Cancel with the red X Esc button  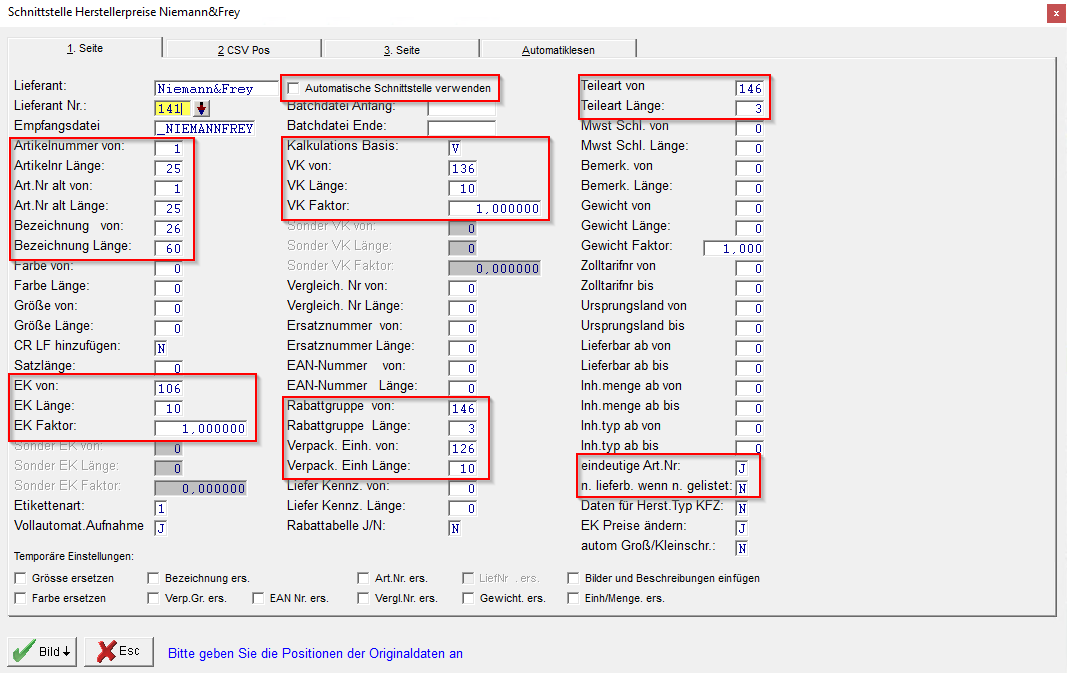119,651
